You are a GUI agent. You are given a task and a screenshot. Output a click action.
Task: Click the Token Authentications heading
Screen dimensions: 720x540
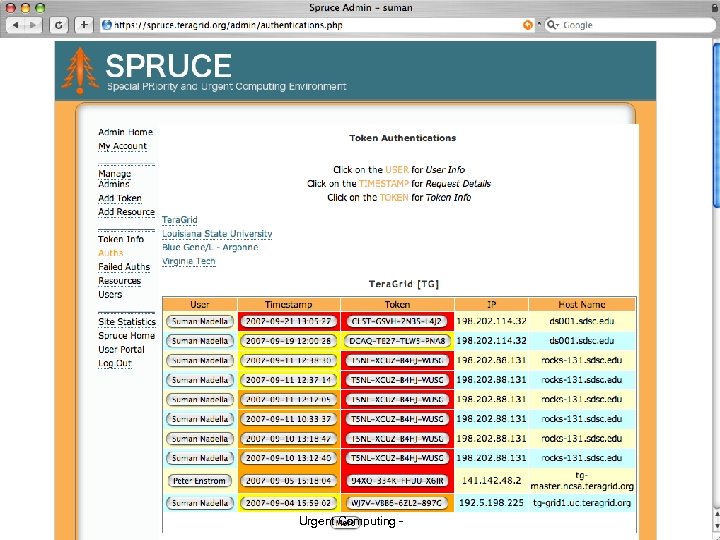click(403, 138)
